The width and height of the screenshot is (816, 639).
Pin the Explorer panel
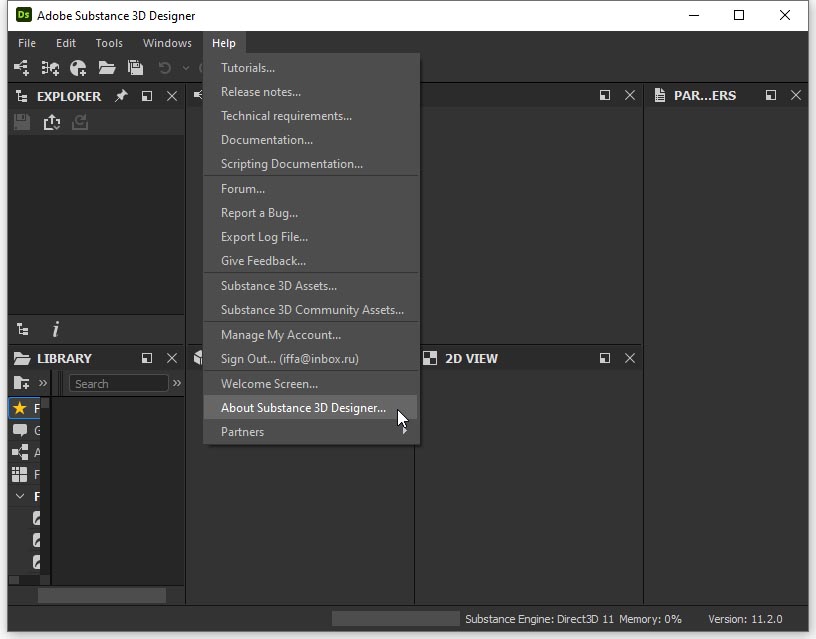[x=121, y=96]
